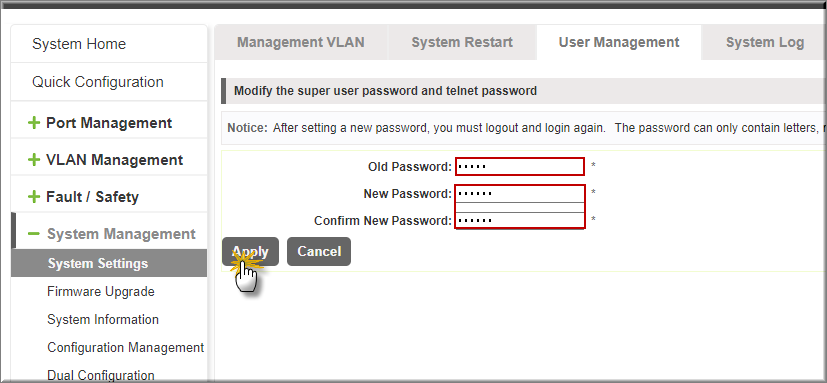Viewport: 827px width, 383px height.
Task: Expand Port Management with plus icon
Action: (34, 123)
